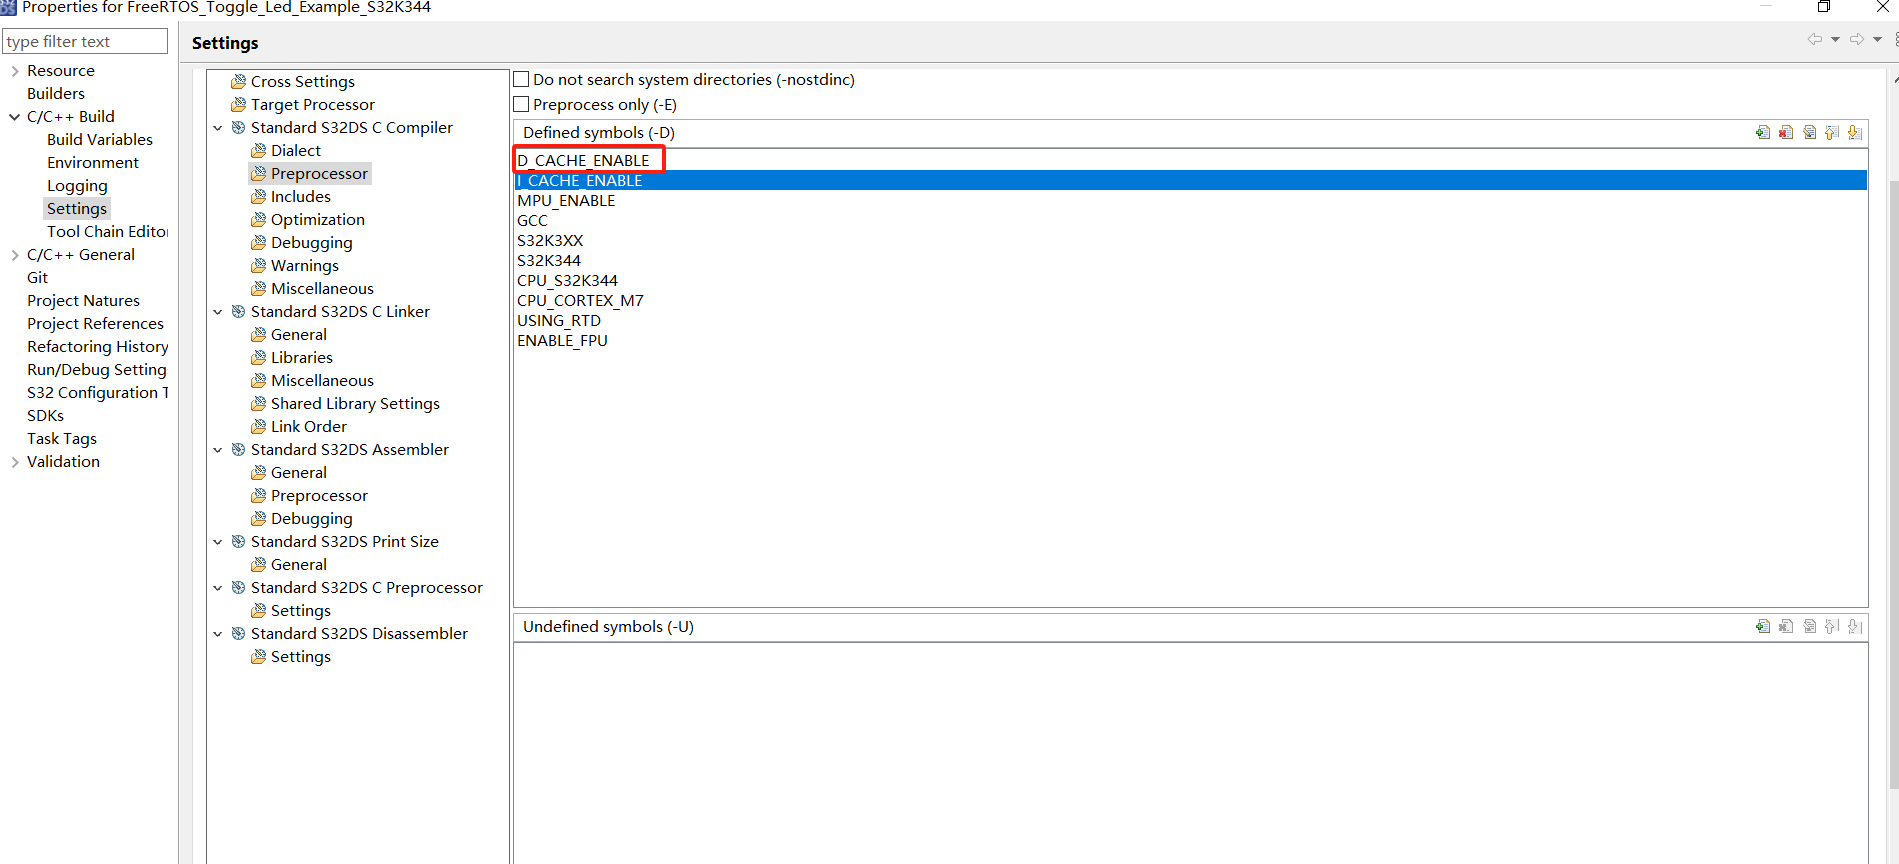Collapse the C/C++ Build category
Image resolution: width=1899 pixels, height=864 pixels.
click(x=14, y=117)
